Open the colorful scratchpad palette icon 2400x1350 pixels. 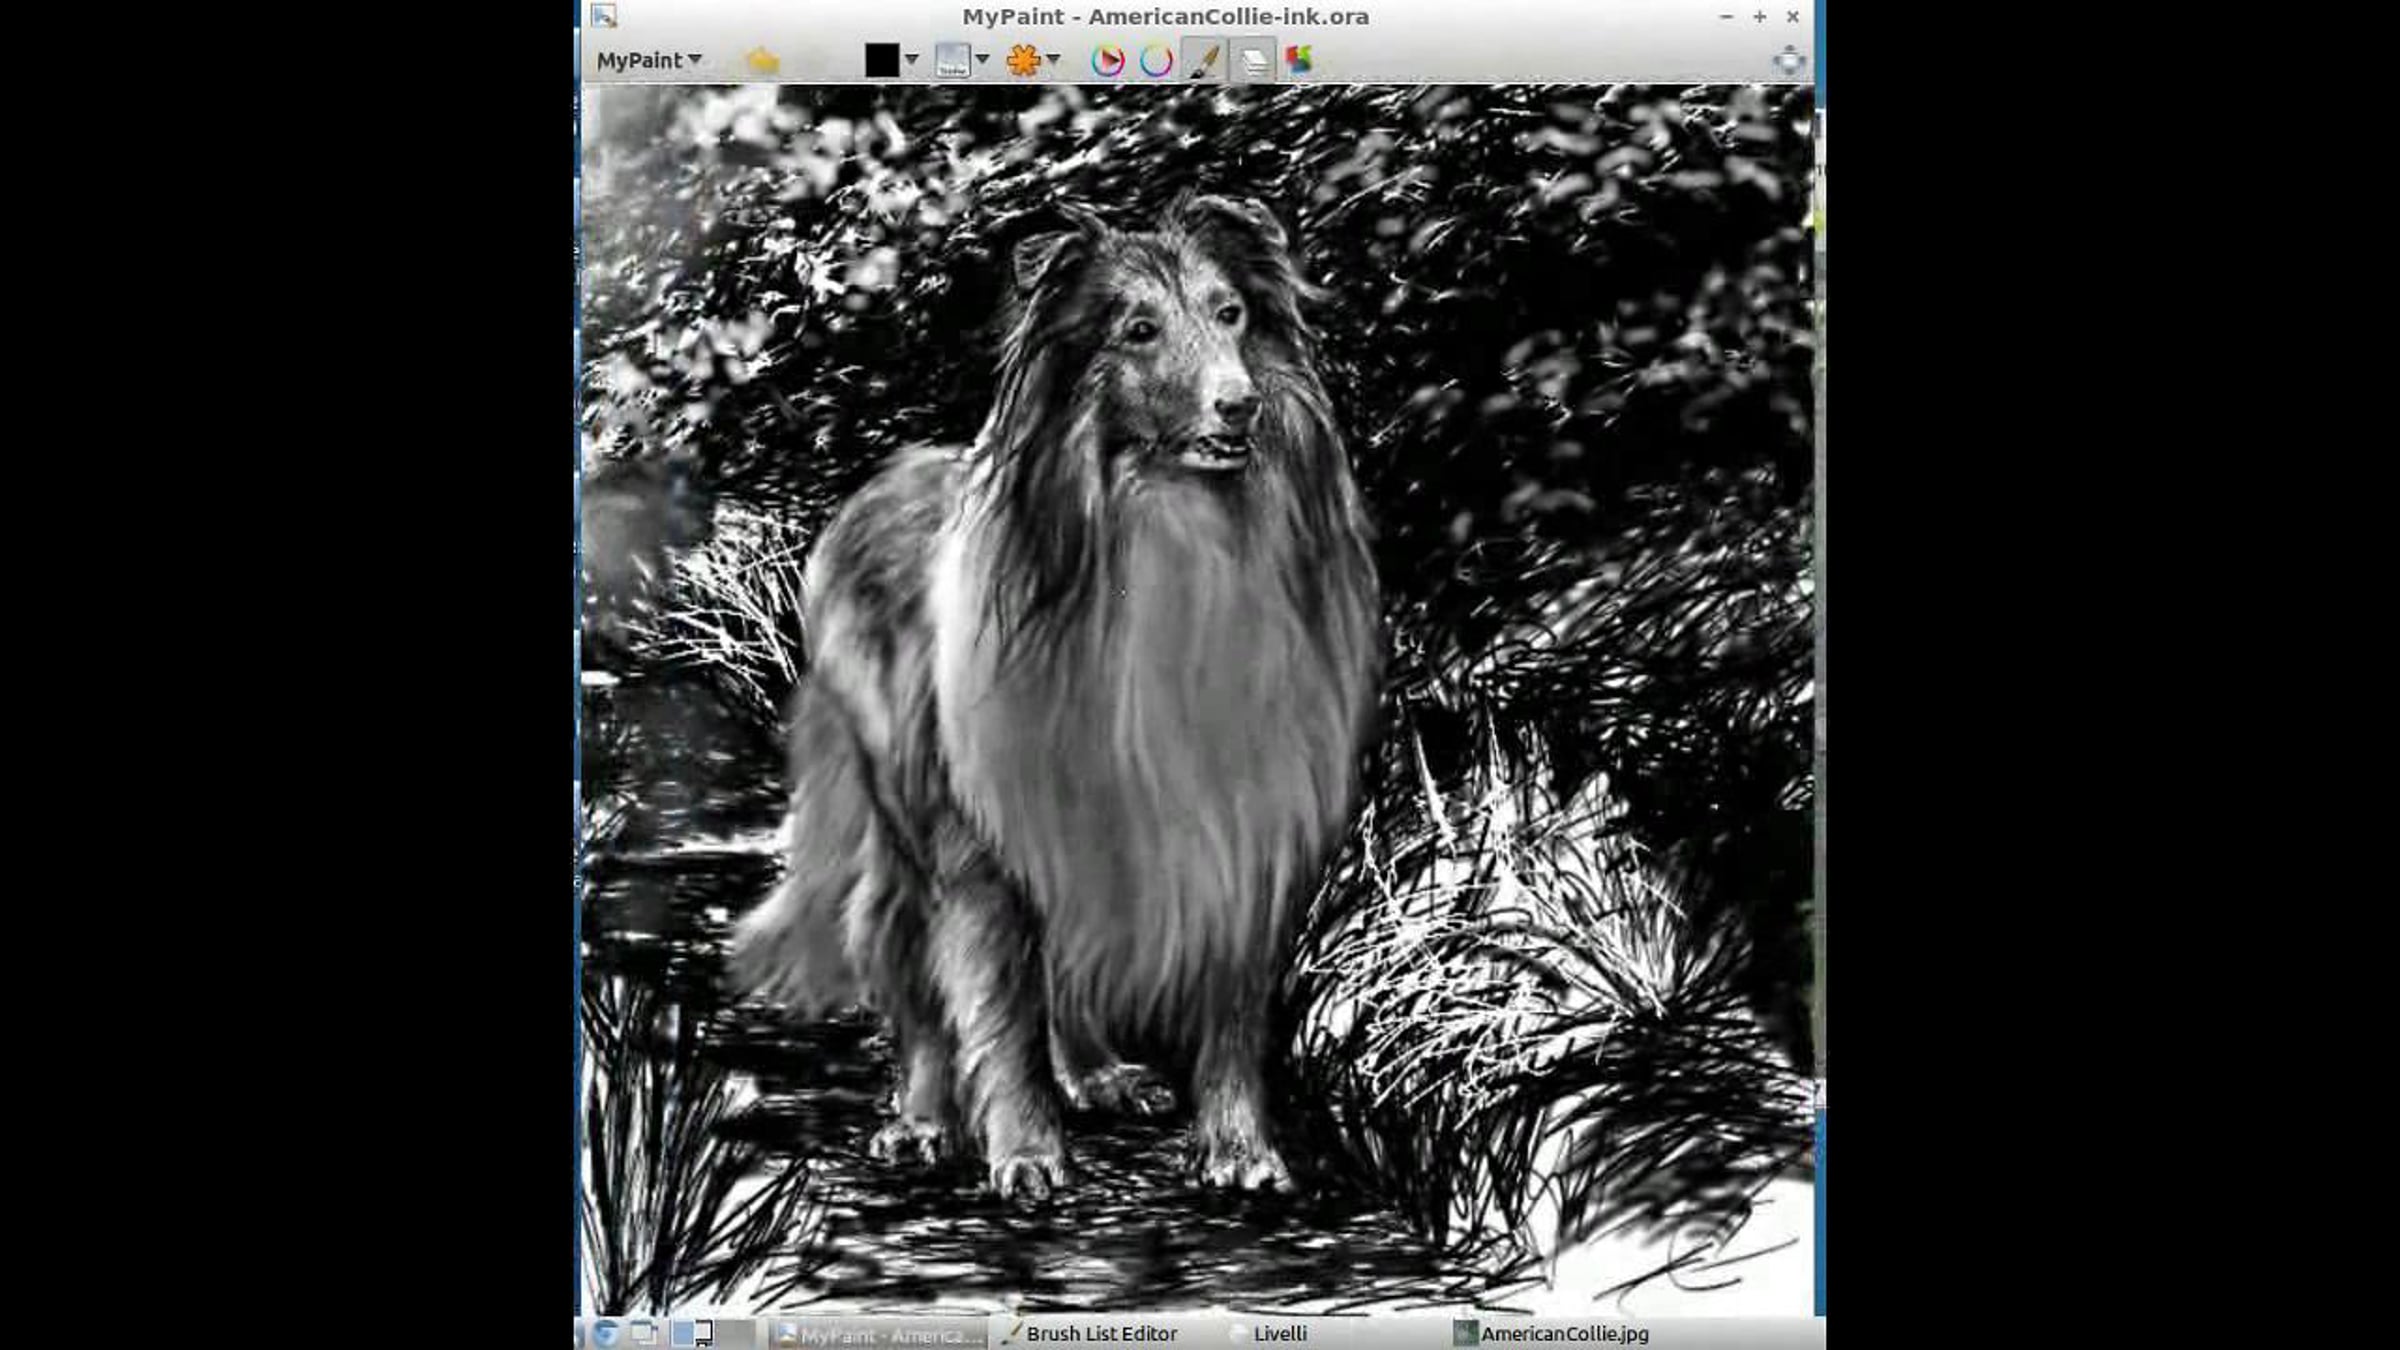(x=1299, y=60)
